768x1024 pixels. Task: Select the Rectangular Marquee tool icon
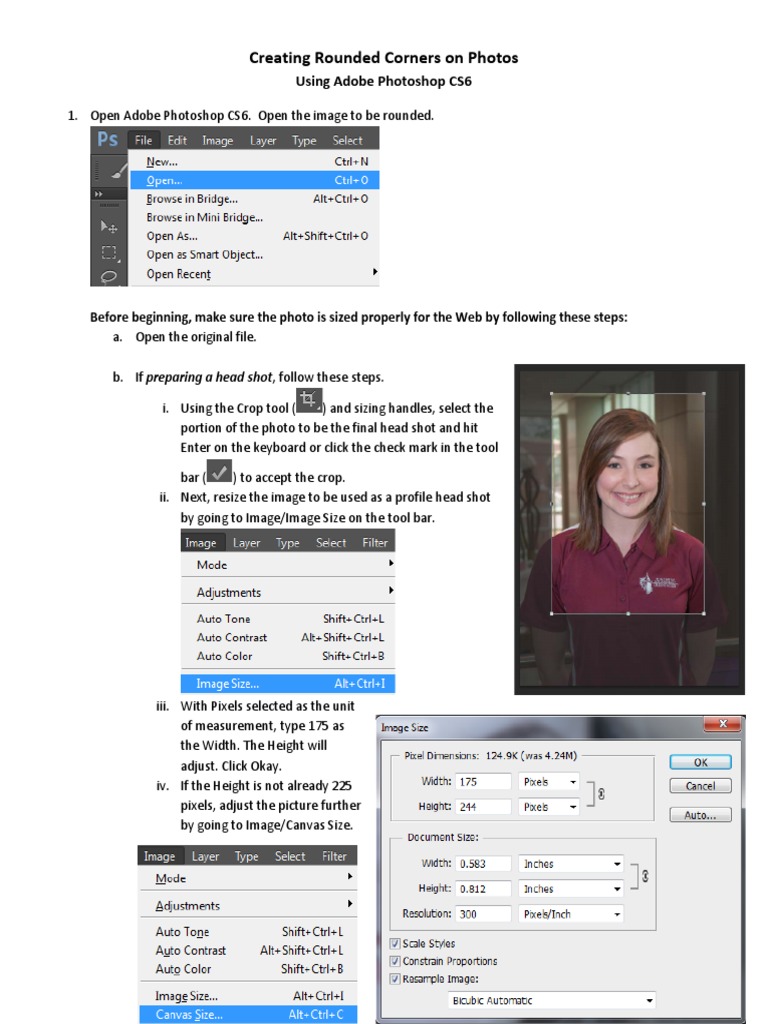[x=108, y=253]
